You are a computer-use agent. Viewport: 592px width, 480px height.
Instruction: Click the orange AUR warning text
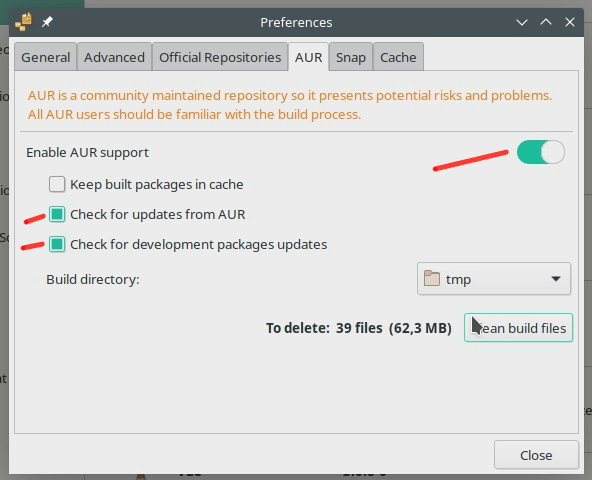coord(290,105)
